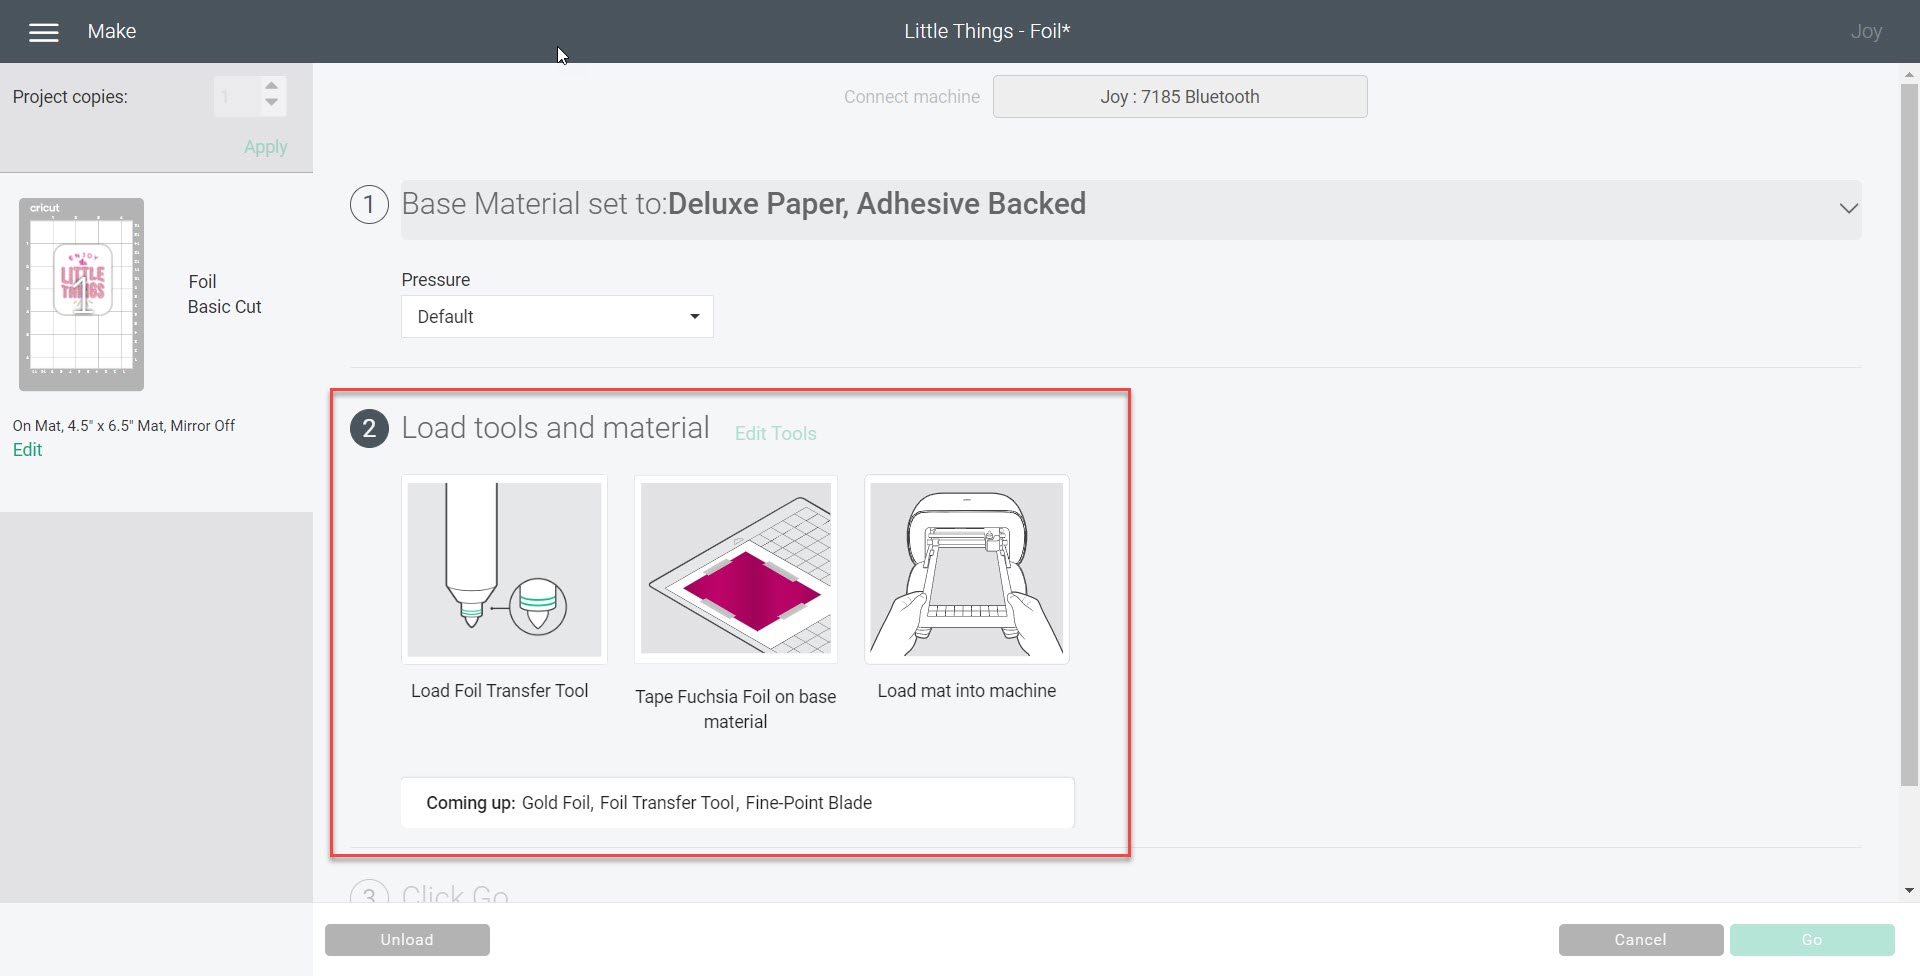
Task: Click the vertical scrollbar up arrow
Action: coord(1909,74)
